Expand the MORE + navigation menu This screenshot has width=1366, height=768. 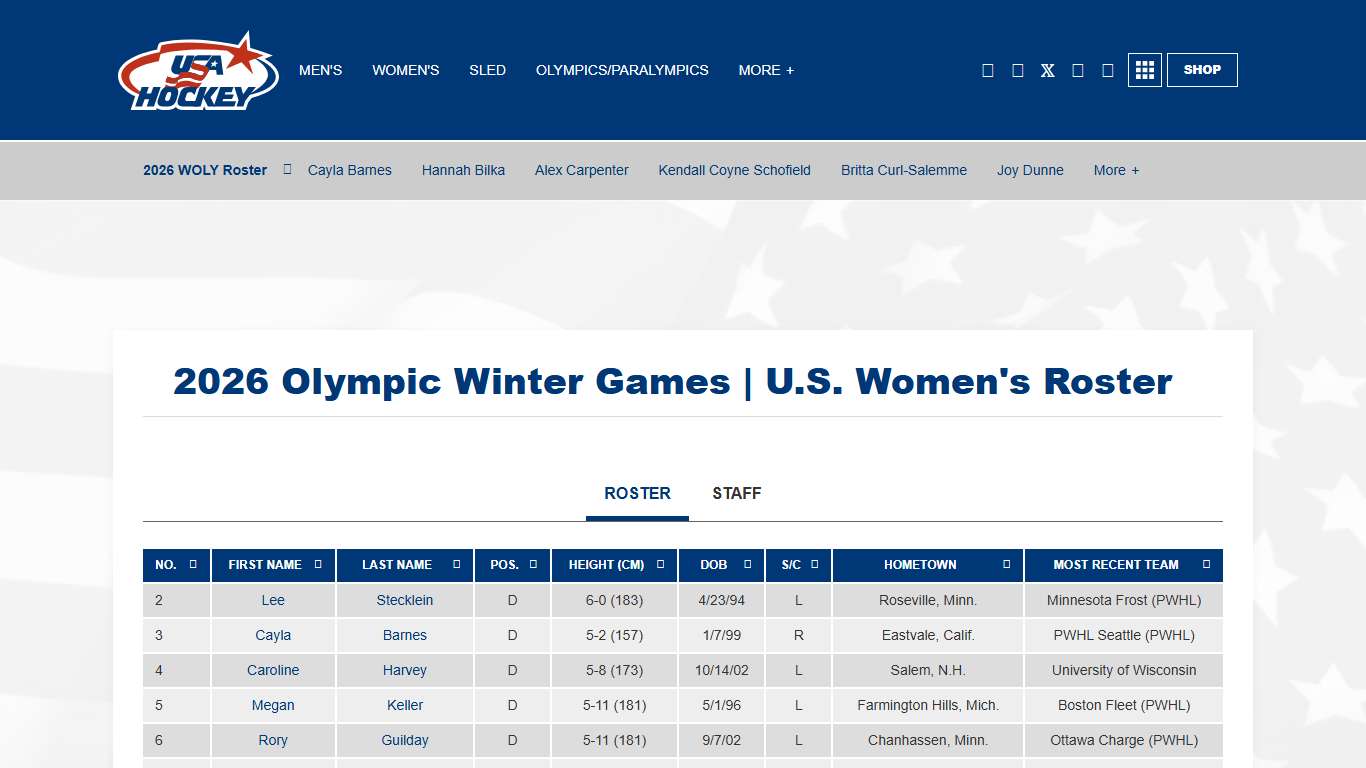click(x=766, y=70)
